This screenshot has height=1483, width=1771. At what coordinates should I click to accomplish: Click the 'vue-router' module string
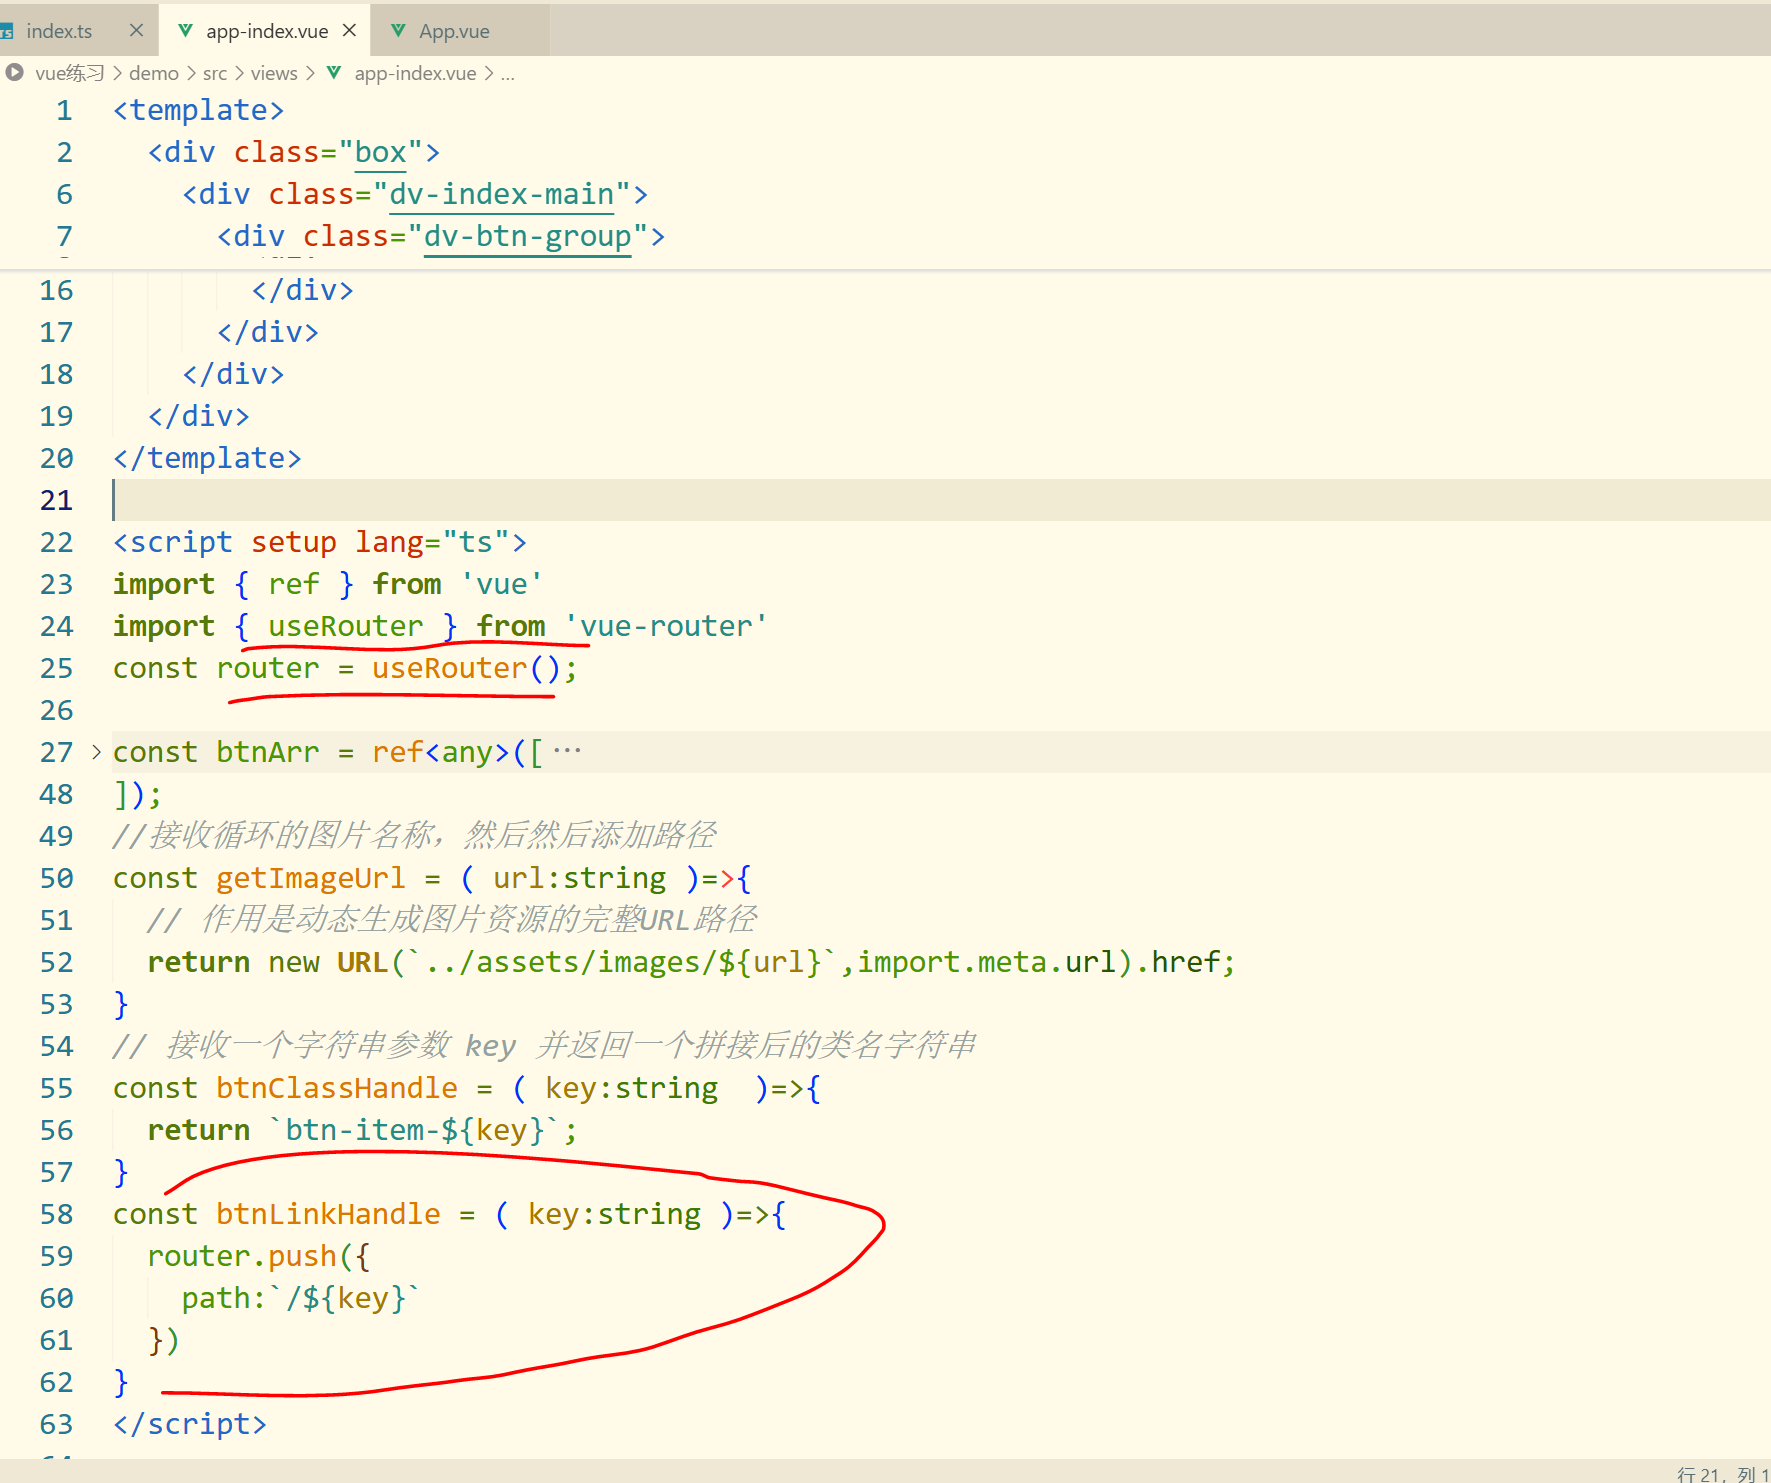pyautogui.click(x=665, y=626)
